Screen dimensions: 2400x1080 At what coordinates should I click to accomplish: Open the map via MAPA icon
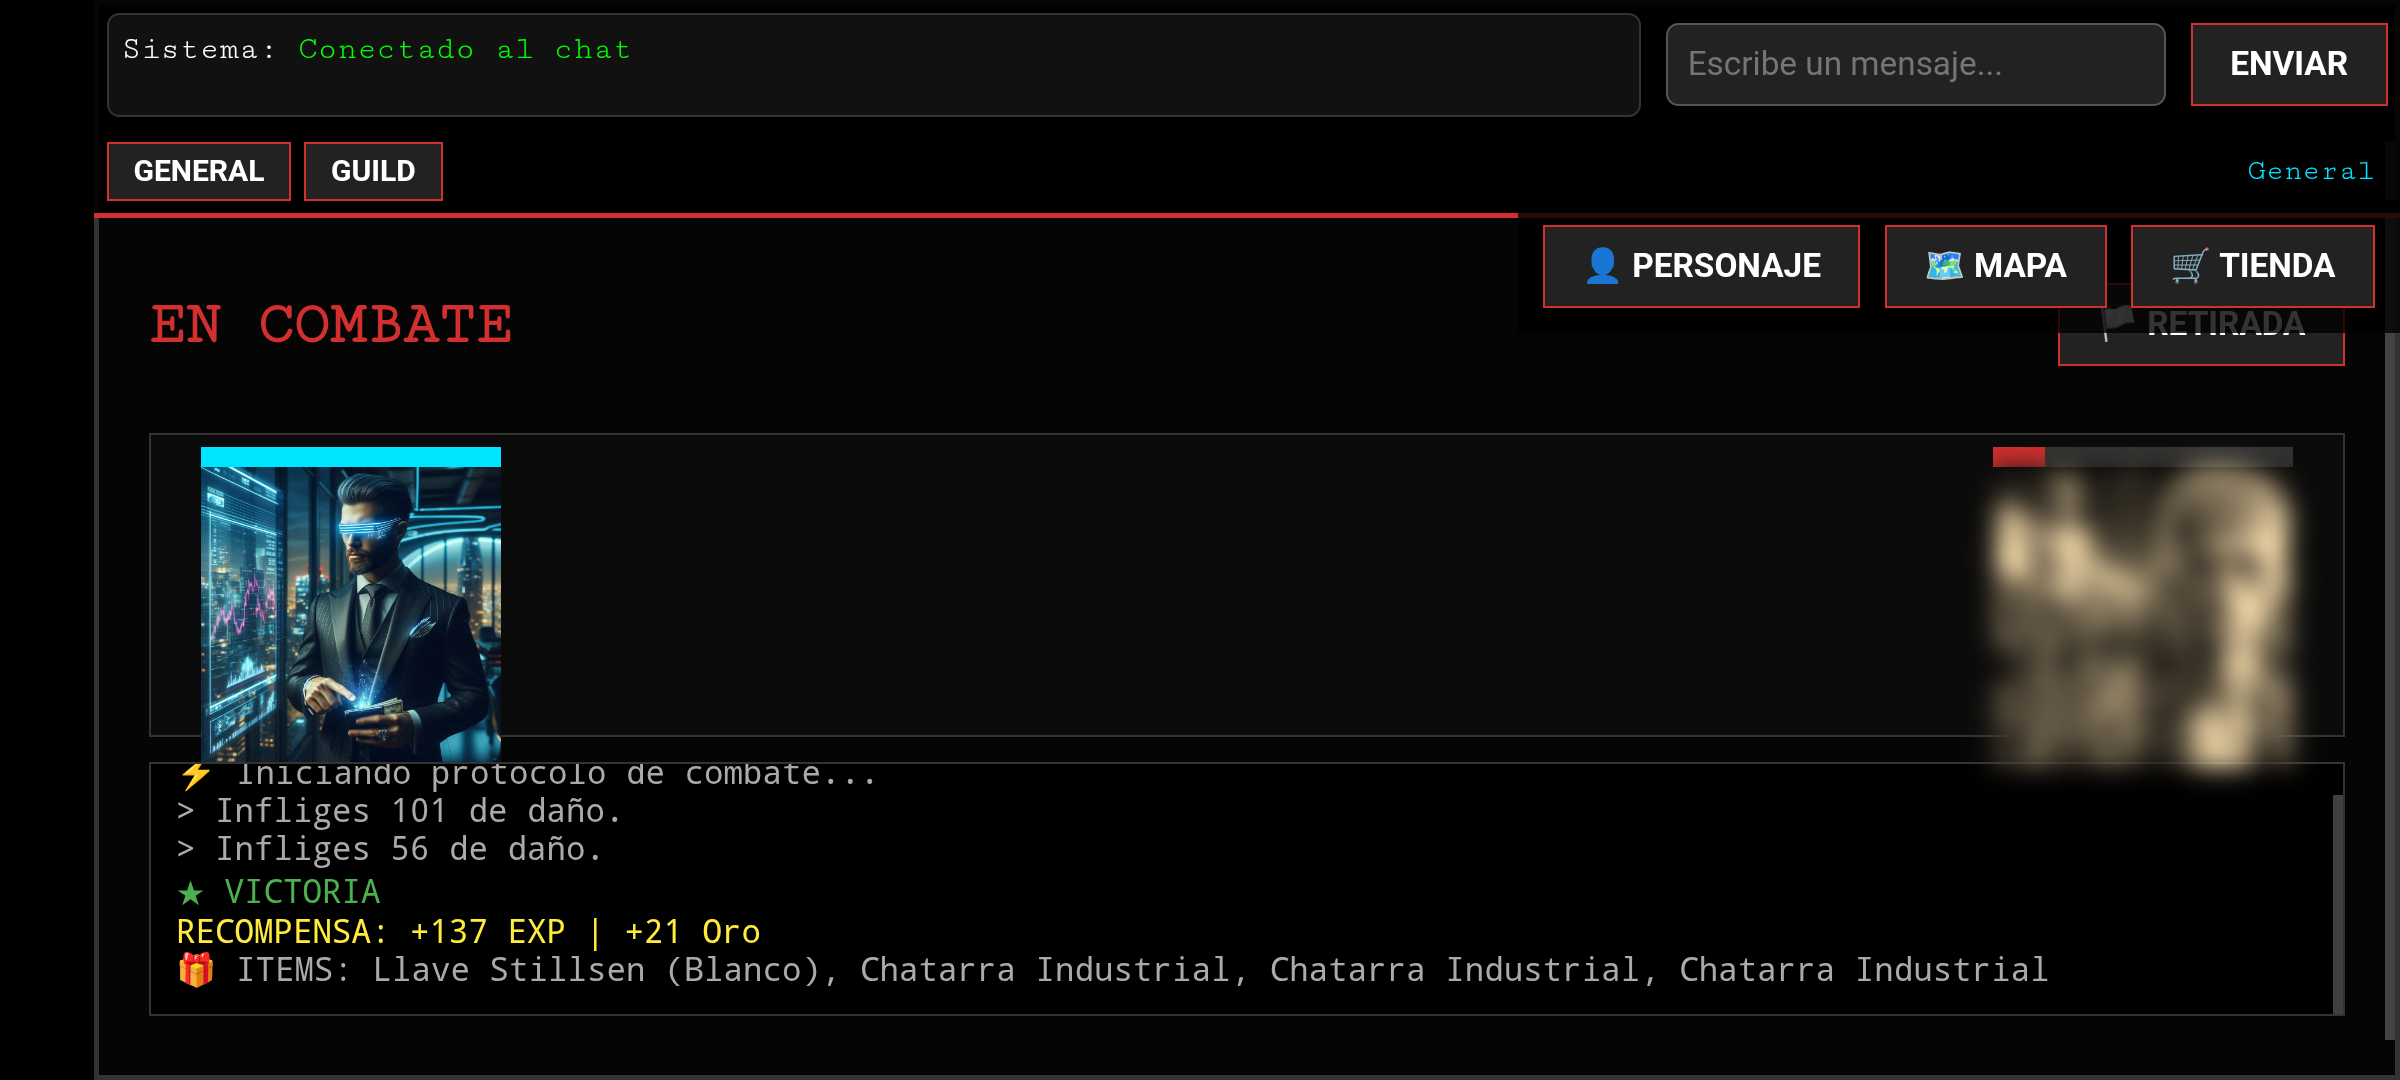point(1944,266)
